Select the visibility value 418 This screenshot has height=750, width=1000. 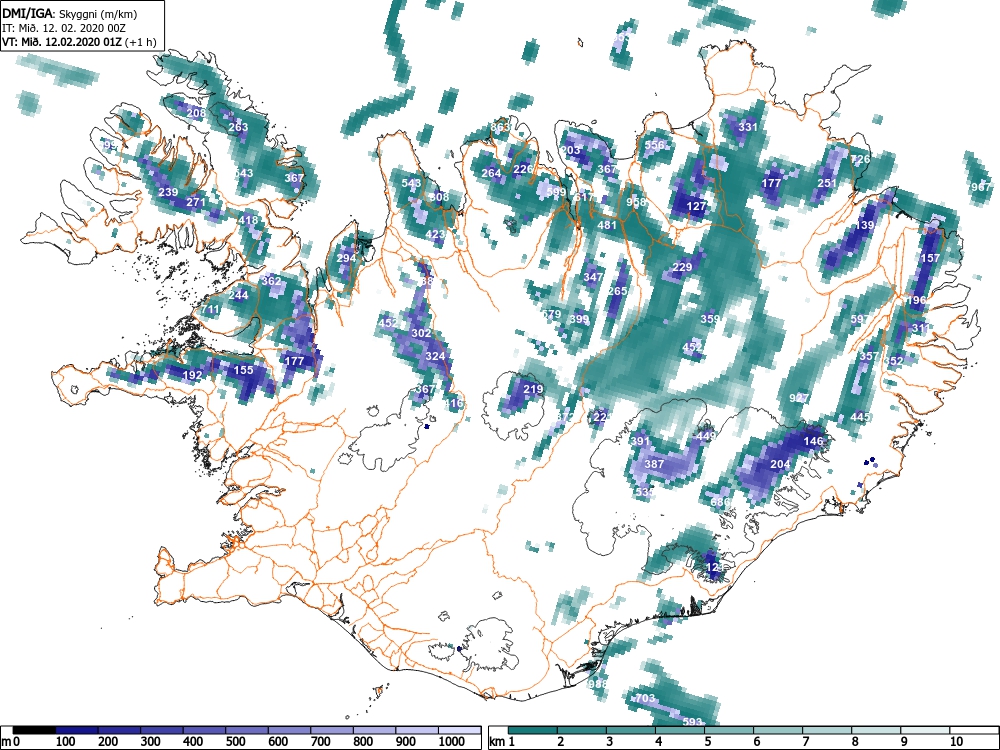click(x=248, y=220)
